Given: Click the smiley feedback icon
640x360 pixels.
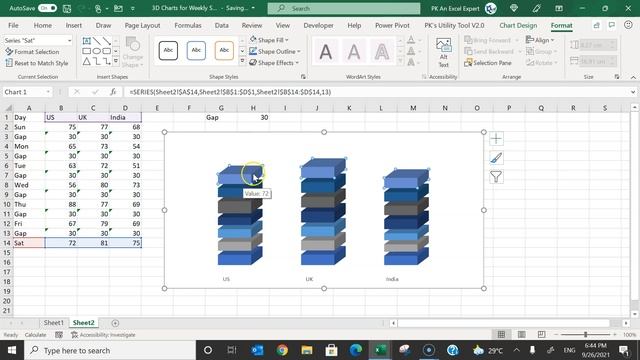Looking at the screenshot, I should [x=628, y=25].
